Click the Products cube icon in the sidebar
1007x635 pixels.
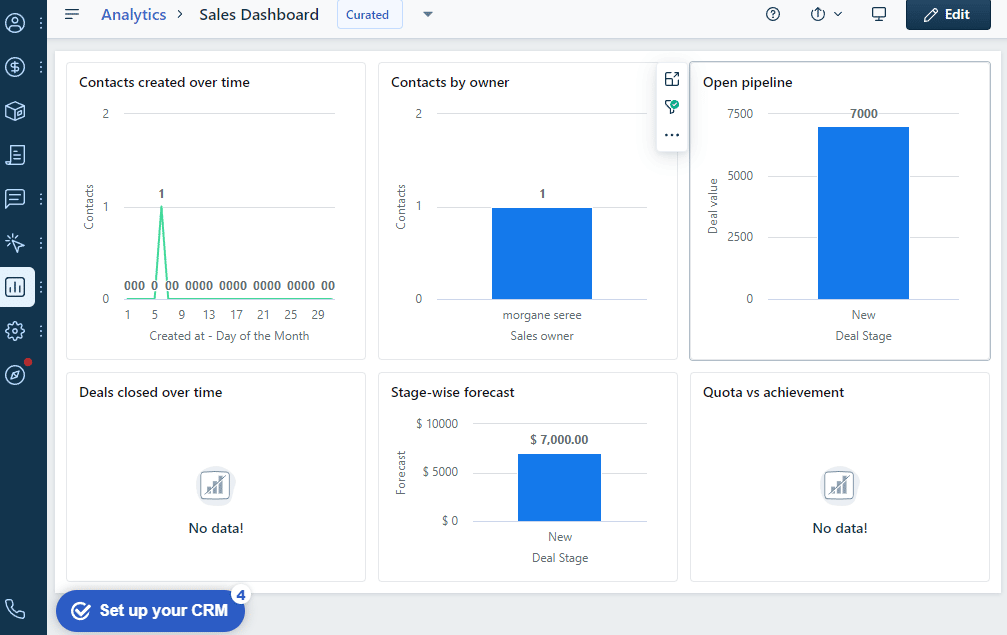pyautogui.click(x=15, y=111)
